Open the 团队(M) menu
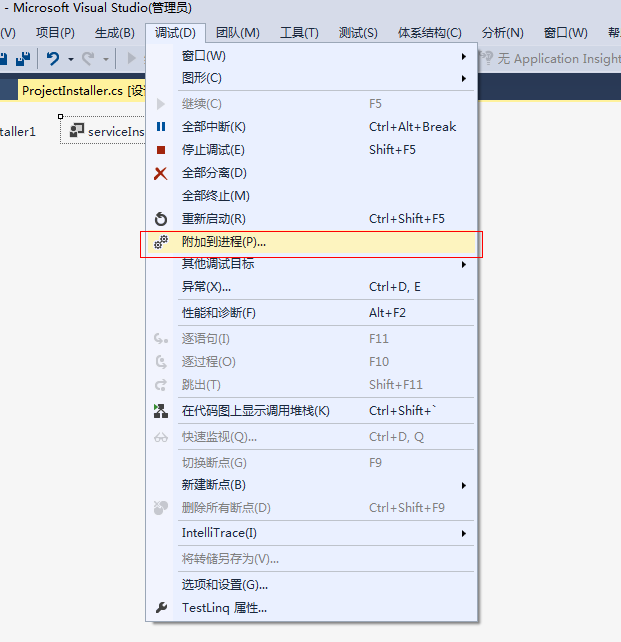The image size is (621, 642). [x=238, y=33]
